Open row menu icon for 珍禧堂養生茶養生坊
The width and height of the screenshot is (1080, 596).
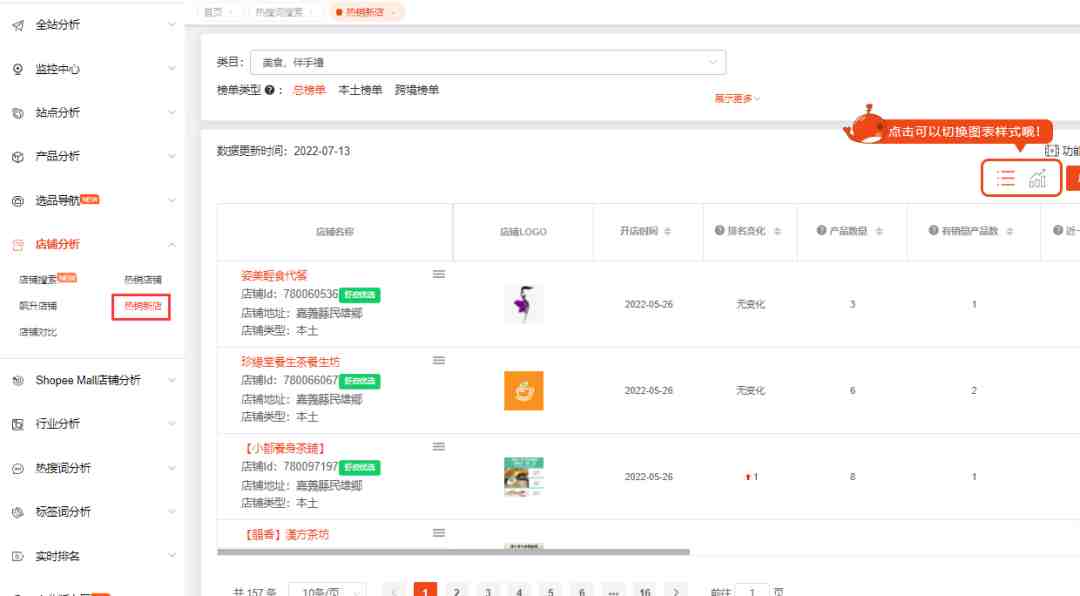(x=439, y=360)
